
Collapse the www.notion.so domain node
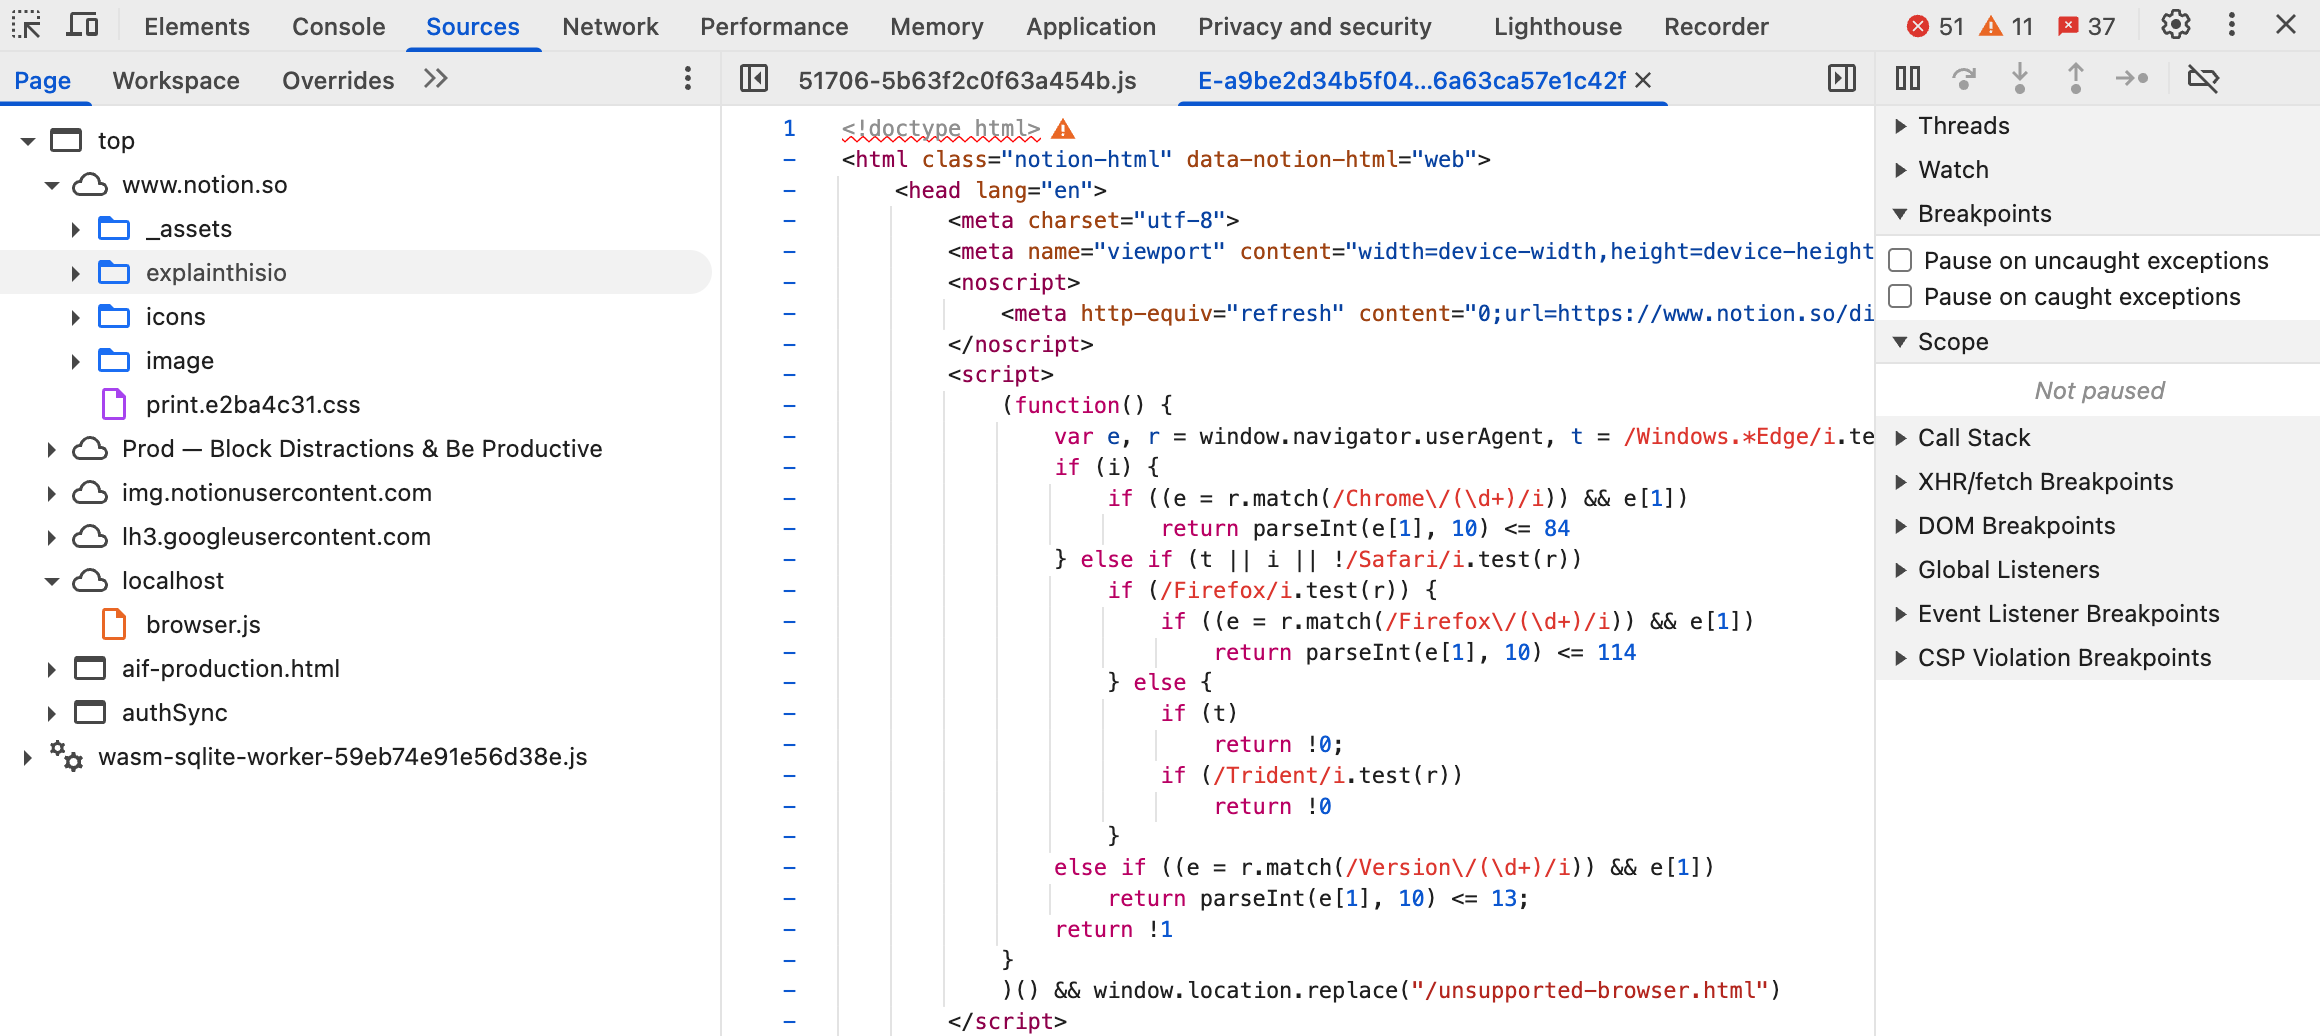click(52, 185)
